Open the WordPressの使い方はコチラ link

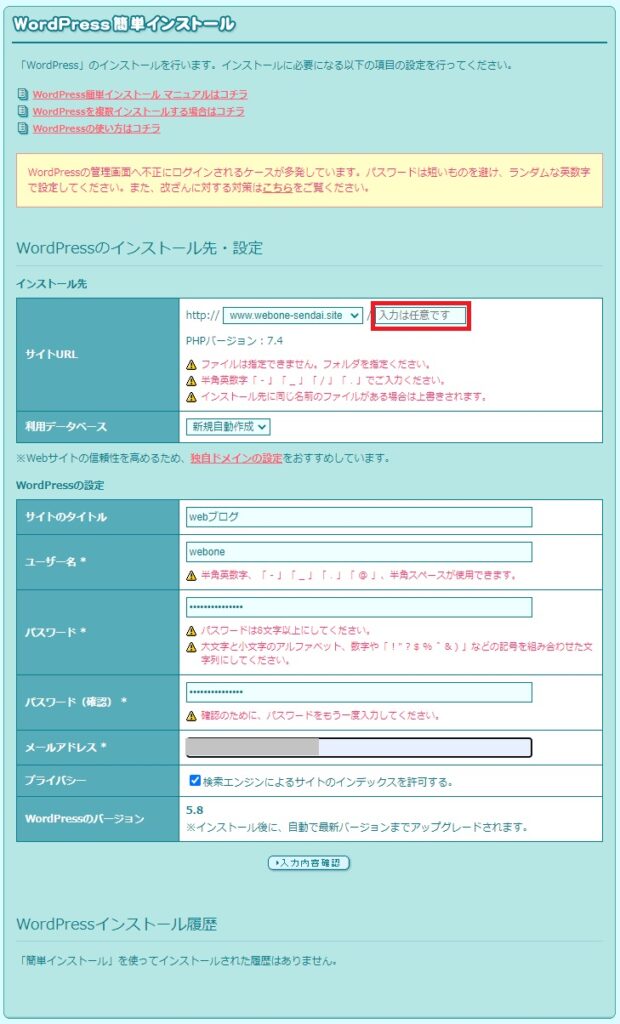click(96, 129)
